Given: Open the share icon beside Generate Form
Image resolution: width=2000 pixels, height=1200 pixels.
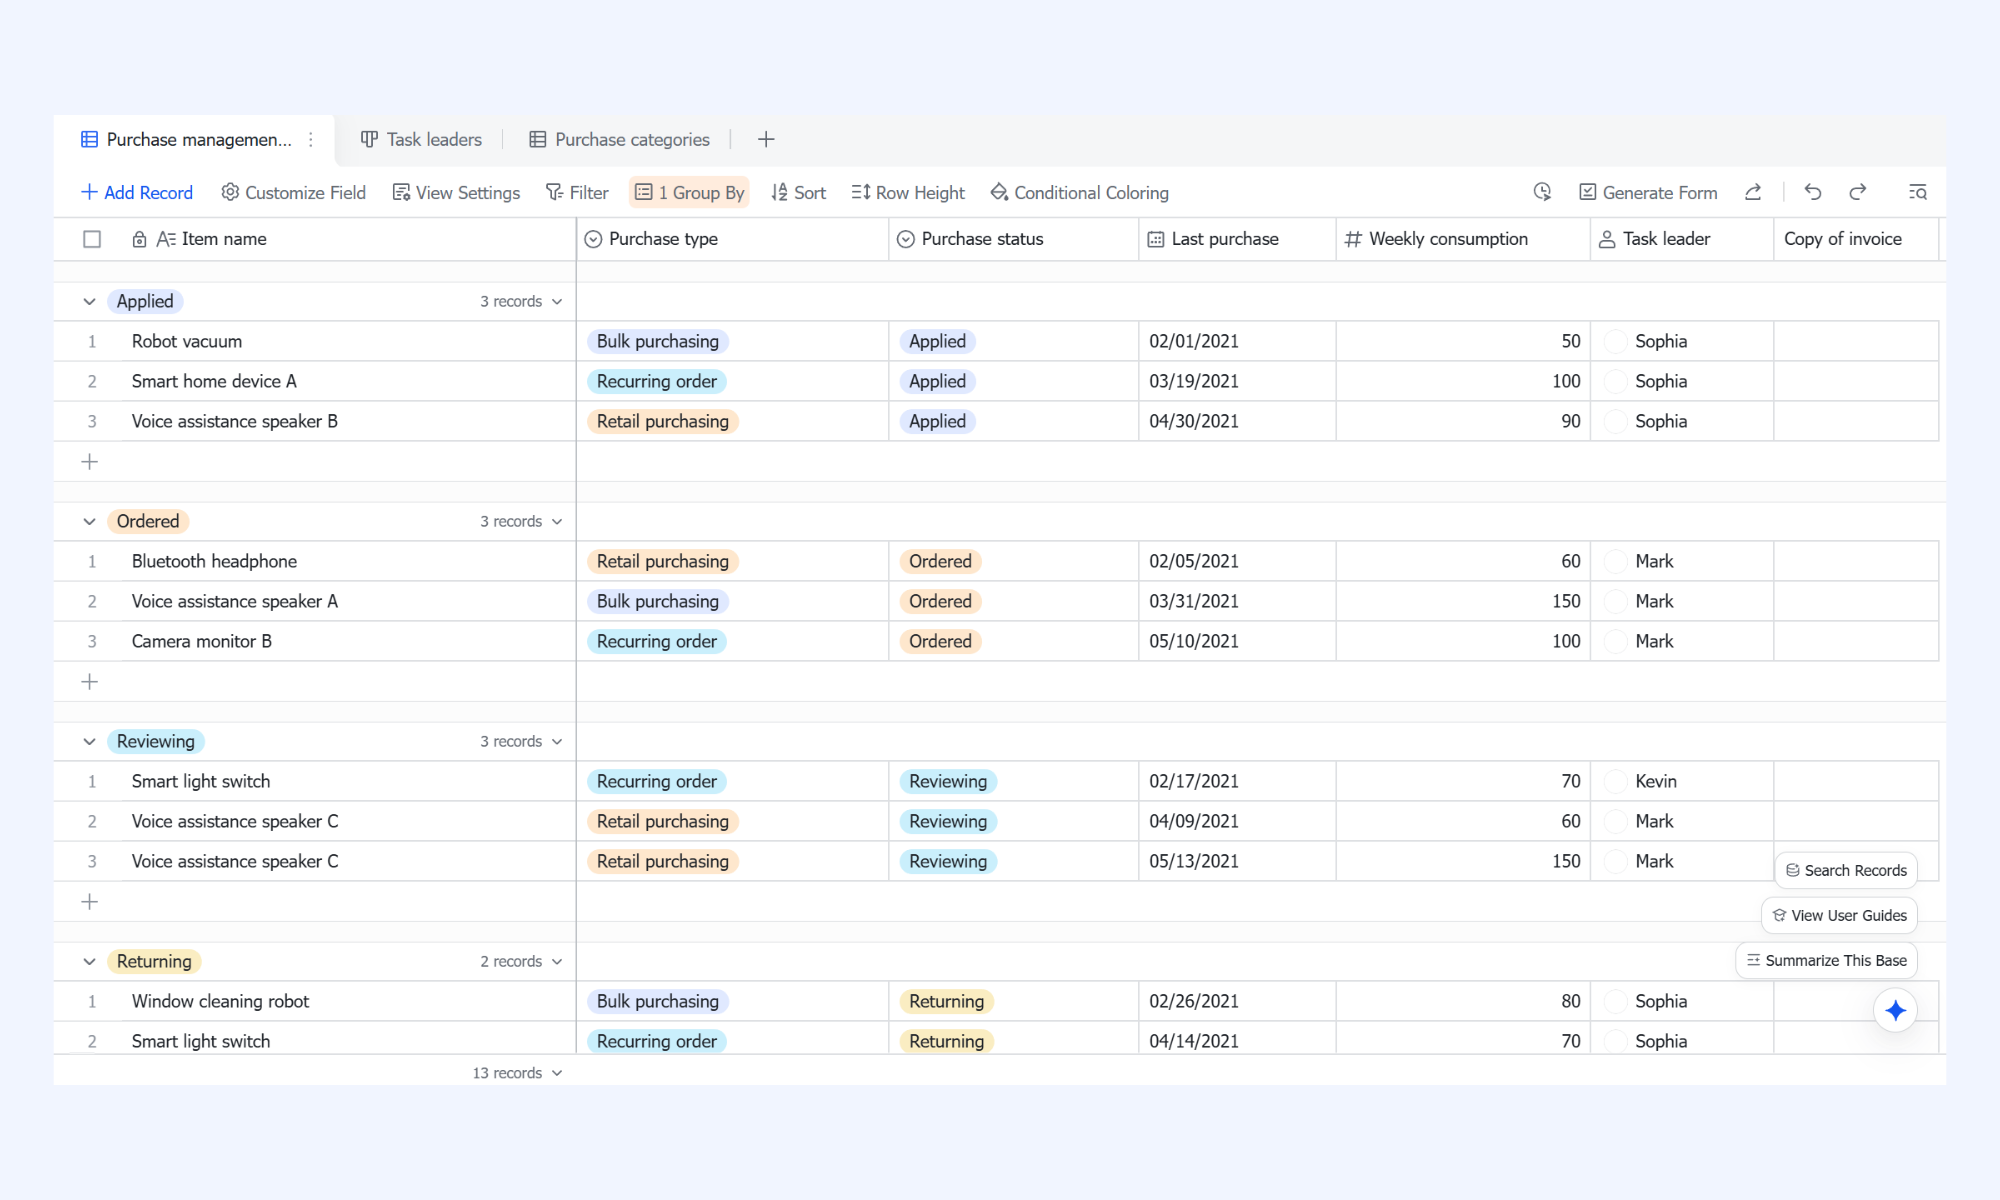Looking at the screenshot, I should [1753, 192].
